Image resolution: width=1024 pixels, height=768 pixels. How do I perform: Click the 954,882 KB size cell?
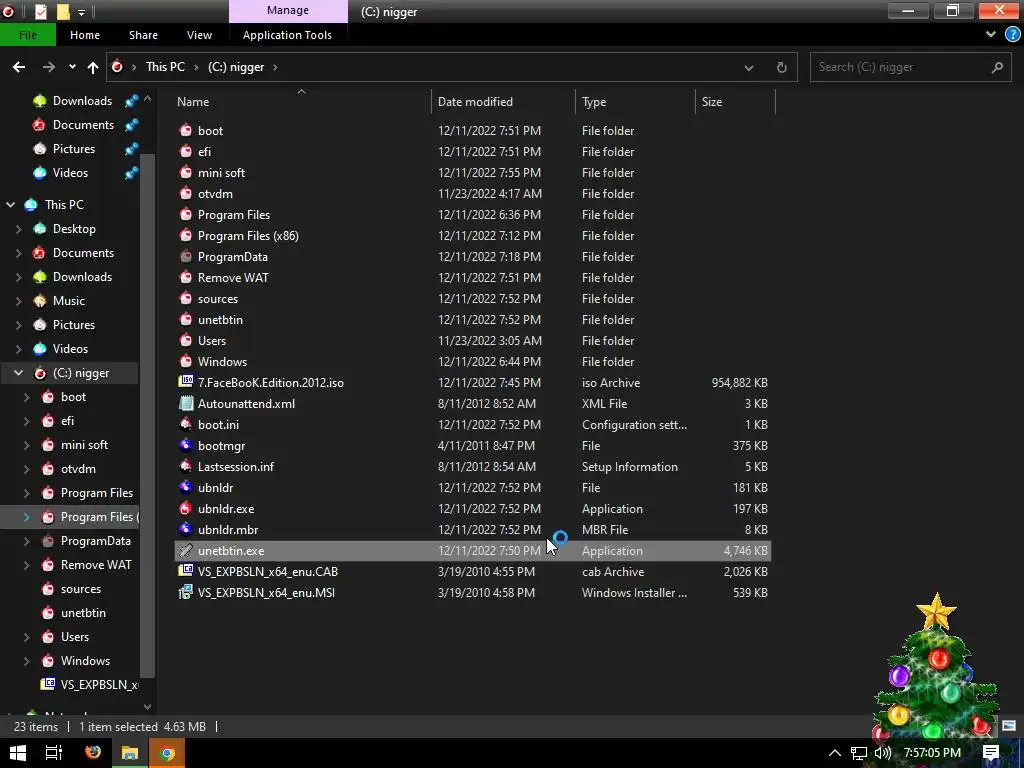point(739,383)
